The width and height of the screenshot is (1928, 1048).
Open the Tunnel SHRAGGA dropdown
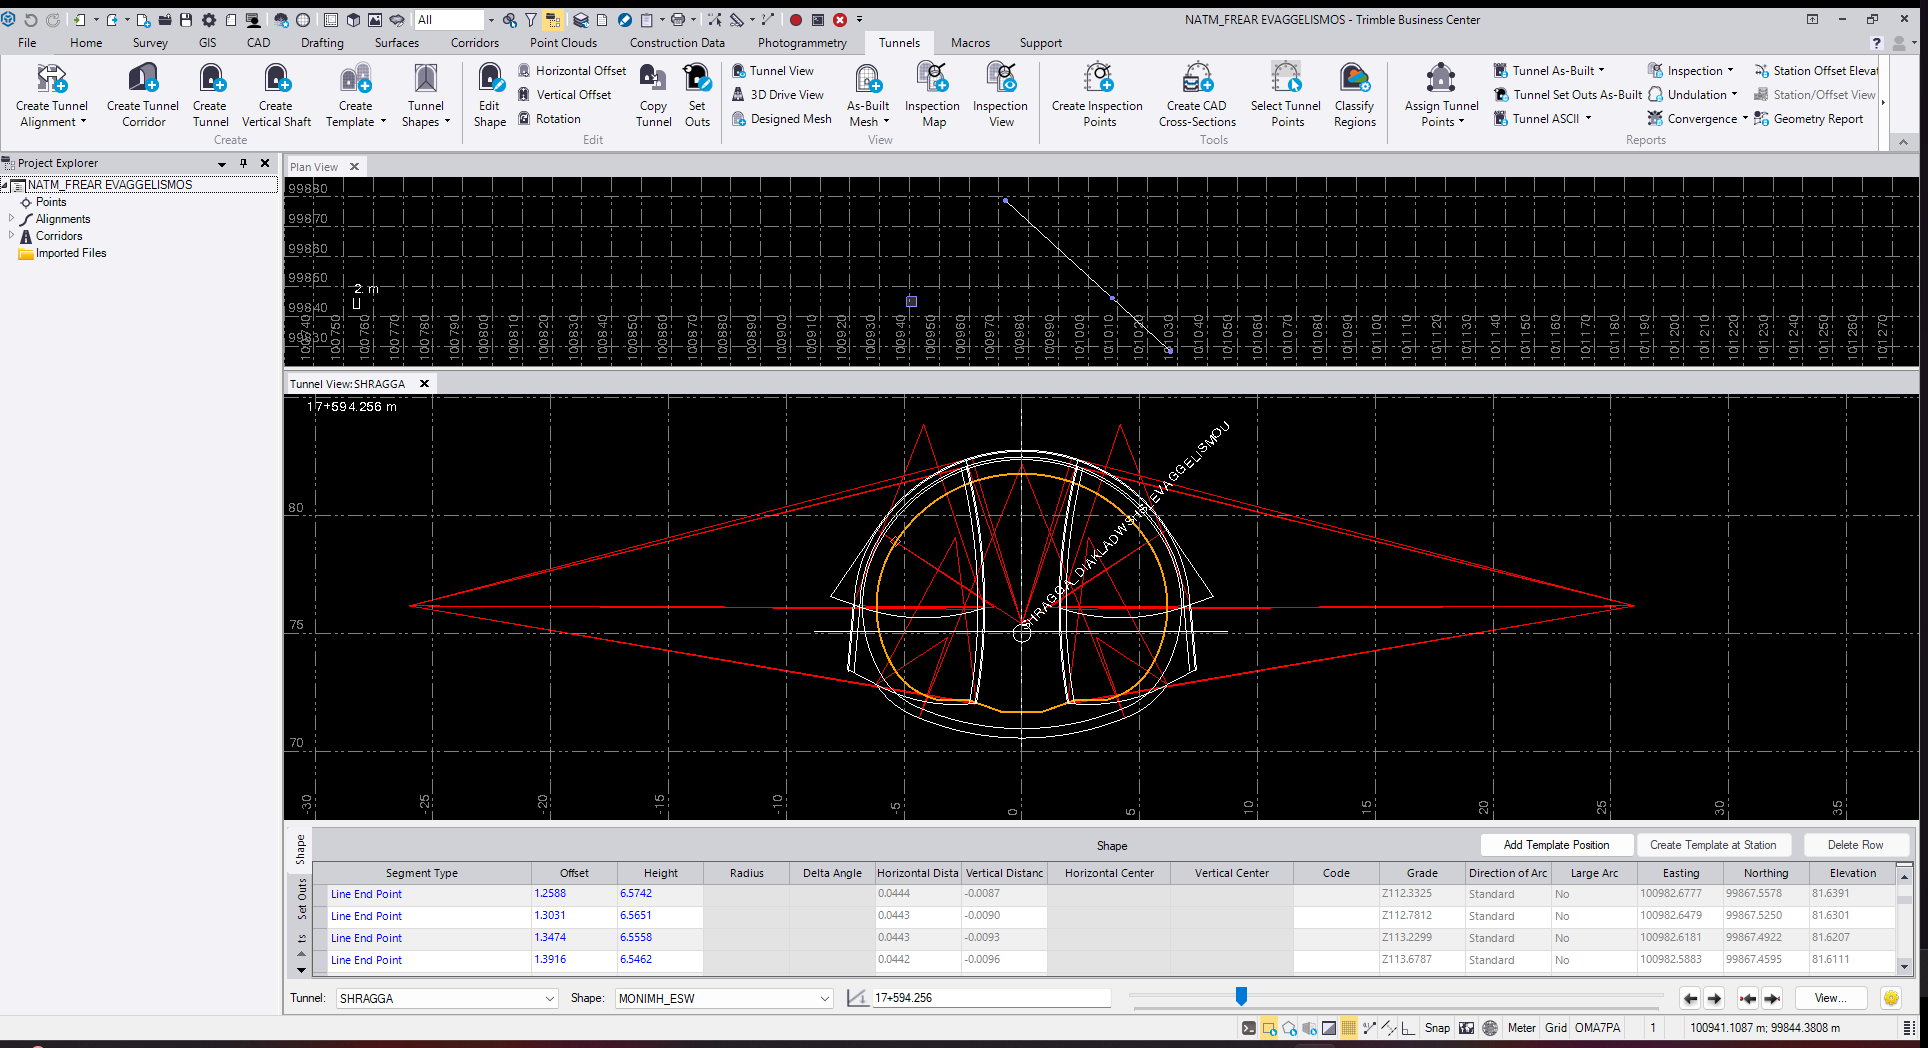point(549,998)
